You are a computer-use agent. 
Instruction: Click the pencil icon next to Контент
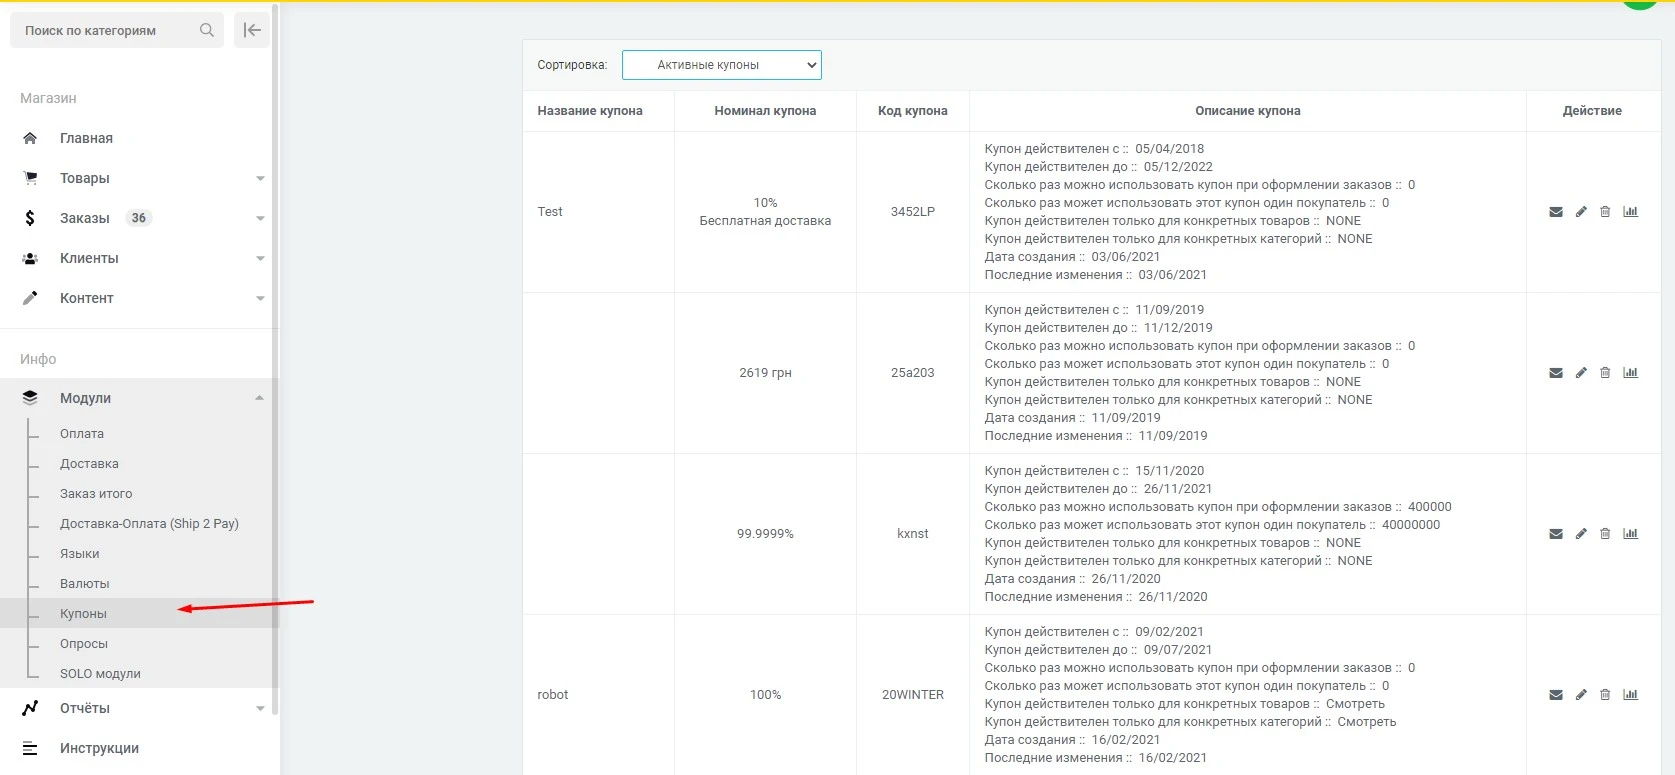30,298
